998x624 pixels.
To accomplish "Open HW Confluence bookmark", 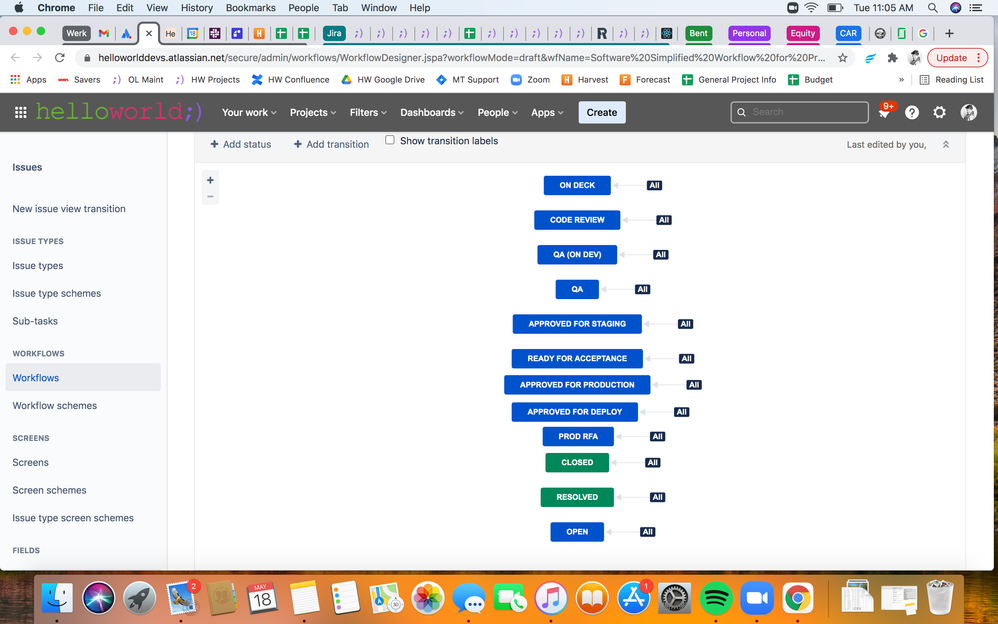I will 291,80.
